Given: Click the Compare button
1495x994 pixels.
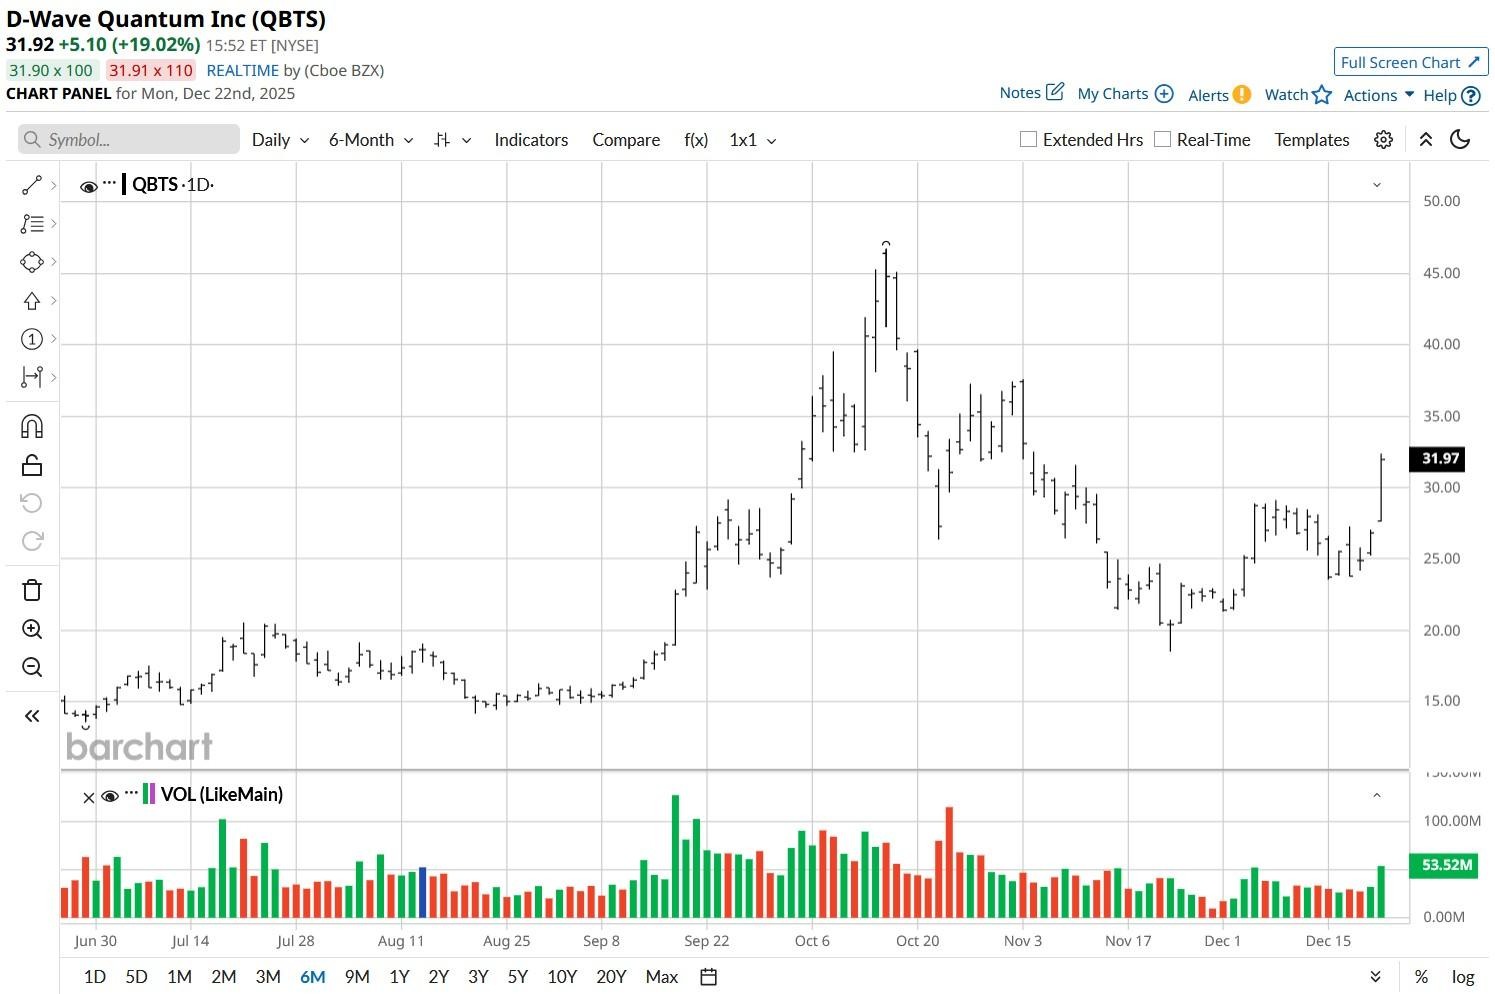Looking at the screenshot, I should (626, 140).
